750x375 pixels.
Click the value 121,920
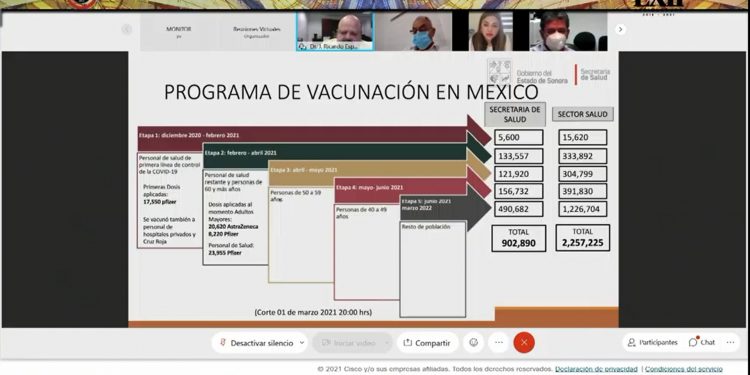518,174
